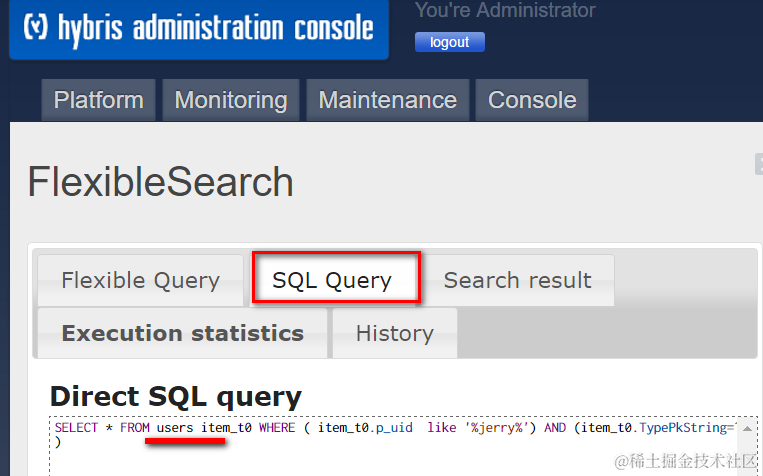Open the Console menu

pyautogui.click(x=532, y=100)
